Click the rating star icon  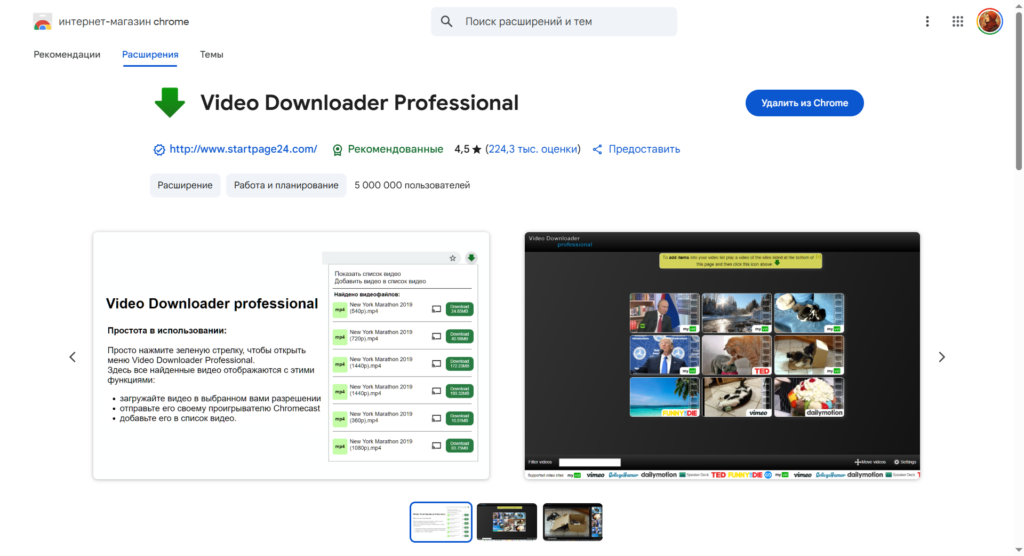[x=477, y=150]
